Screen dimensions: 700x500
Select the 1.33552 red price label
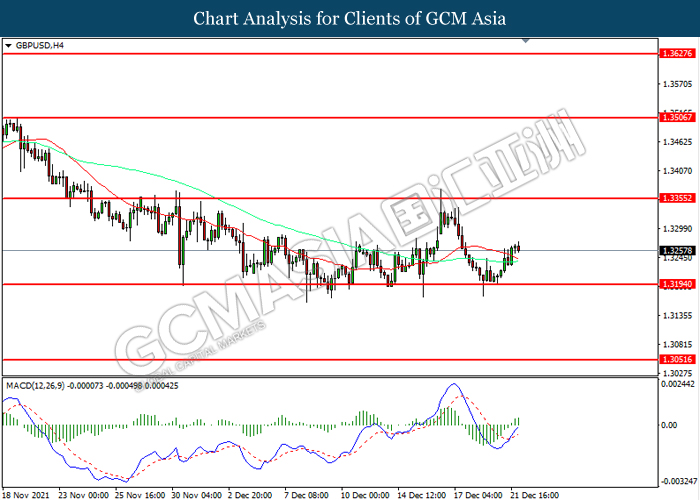pyautogui.click(x=677, y=198)
